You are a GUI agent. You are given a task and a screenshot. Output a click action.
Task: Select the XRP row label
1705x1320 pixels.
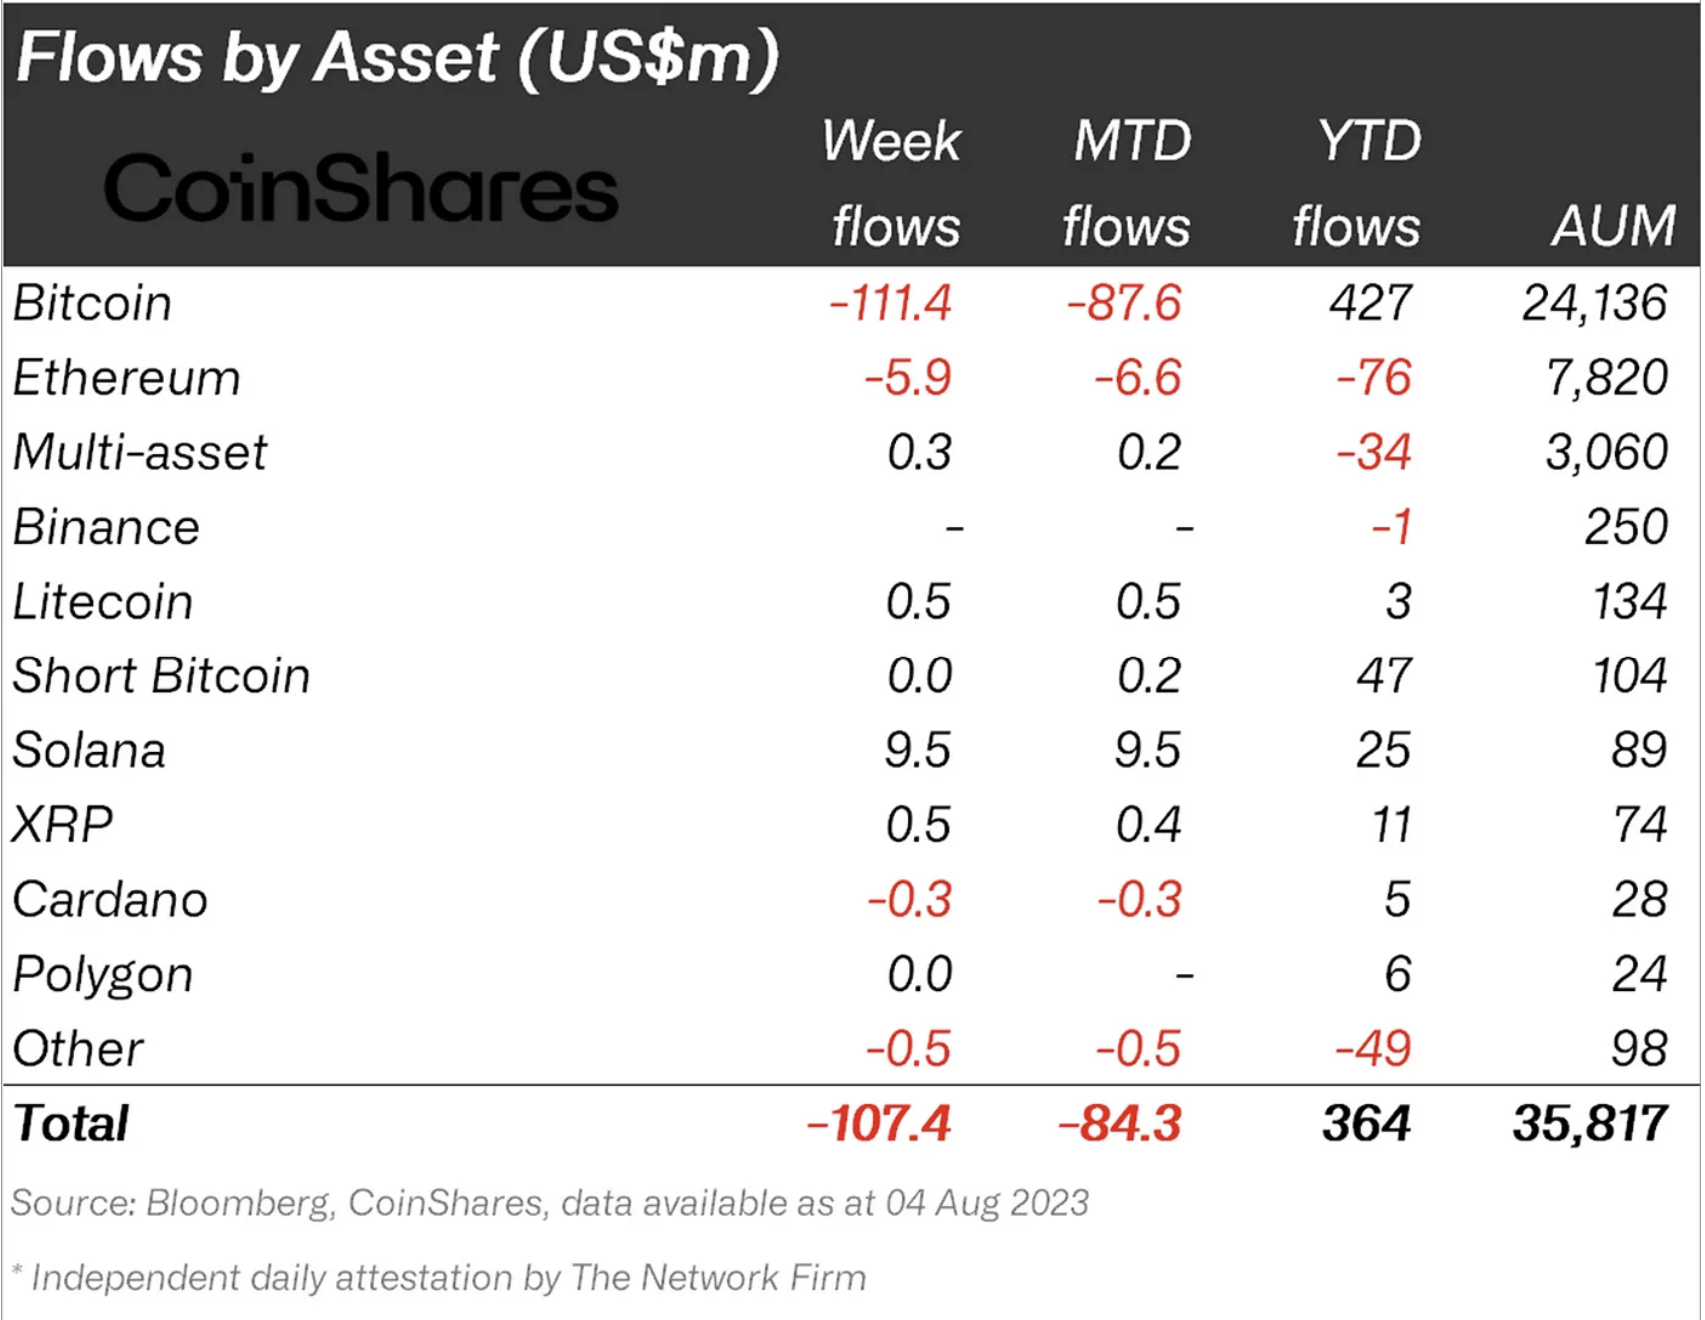point(62,825)
